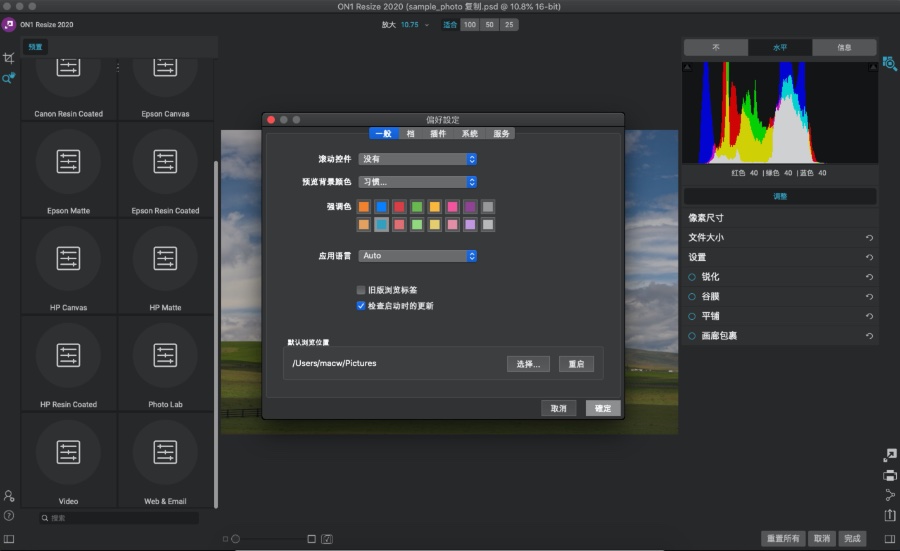Toggle the left panel visibility icon
Viewport: 900px width, 551px height.
coord(9,539)
